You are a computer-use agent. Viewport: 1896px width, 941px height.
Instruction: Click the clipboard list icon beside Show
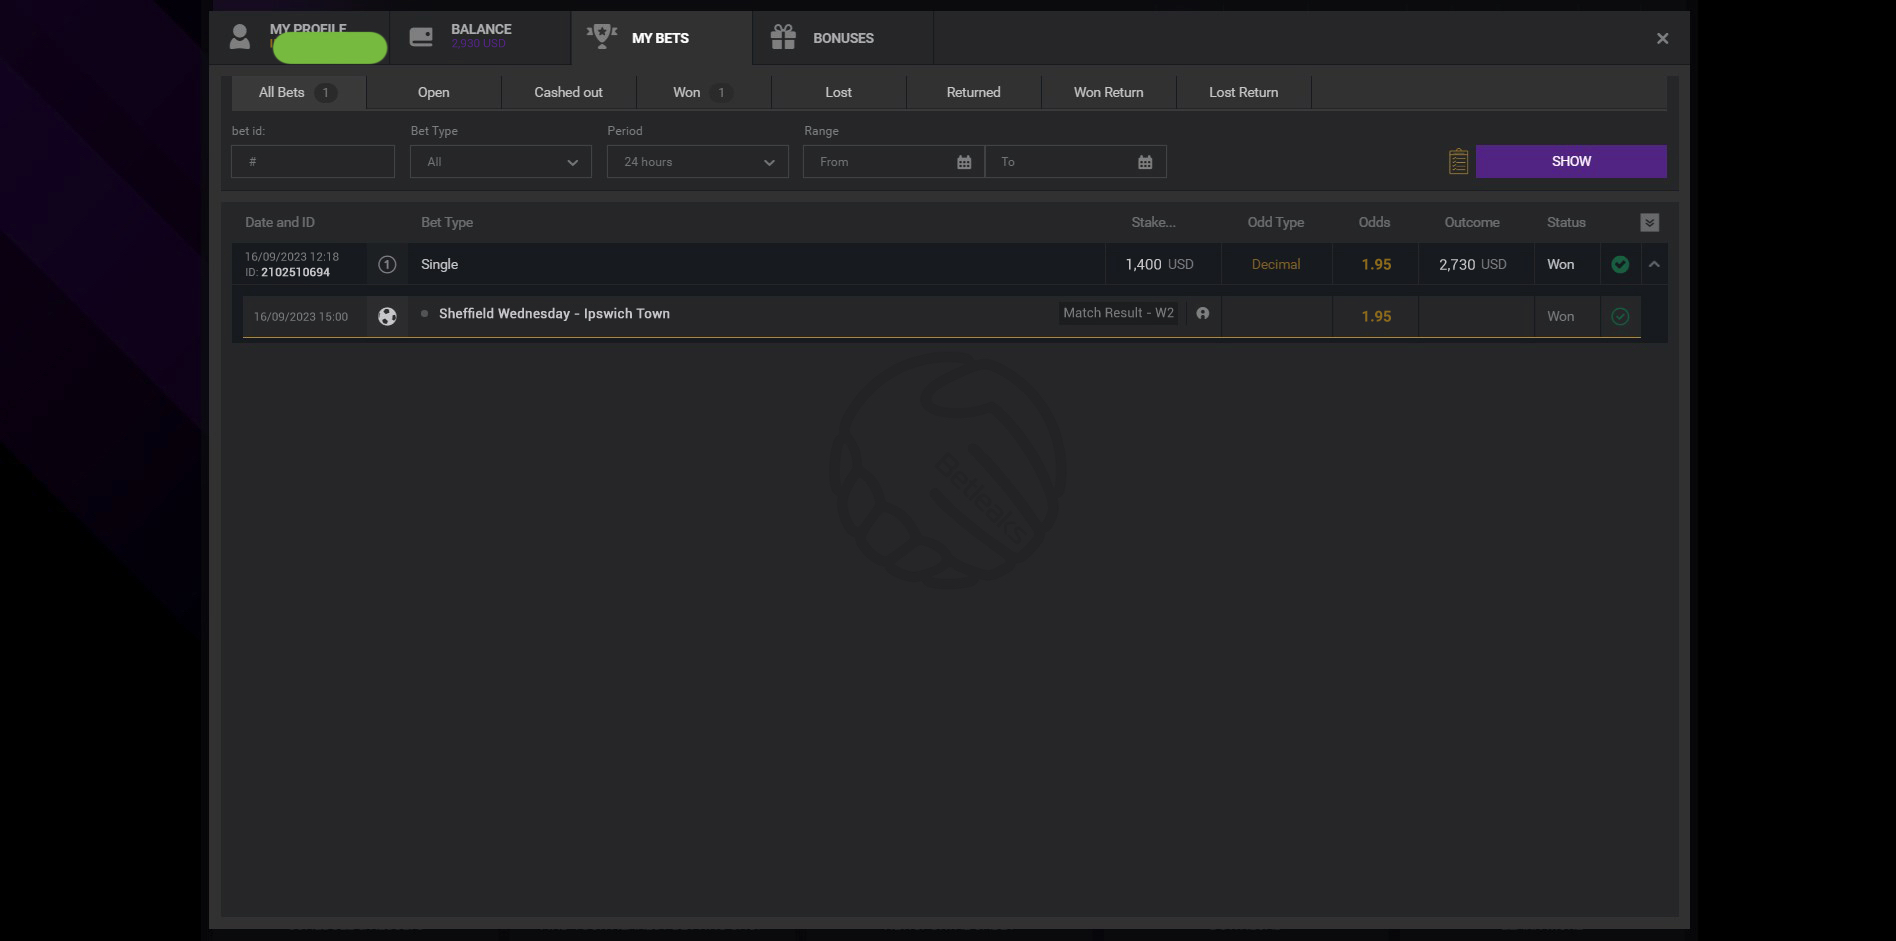pos(1458,161)
